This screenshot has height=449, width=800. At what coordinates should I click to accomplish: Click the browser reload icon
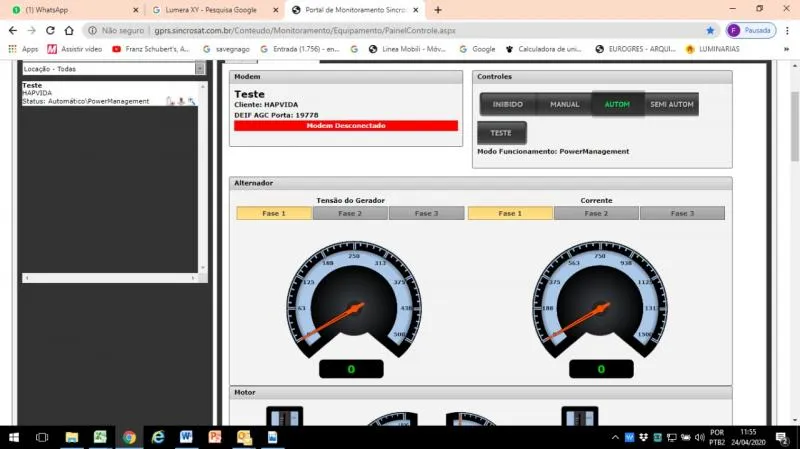(x=49, y=30)
